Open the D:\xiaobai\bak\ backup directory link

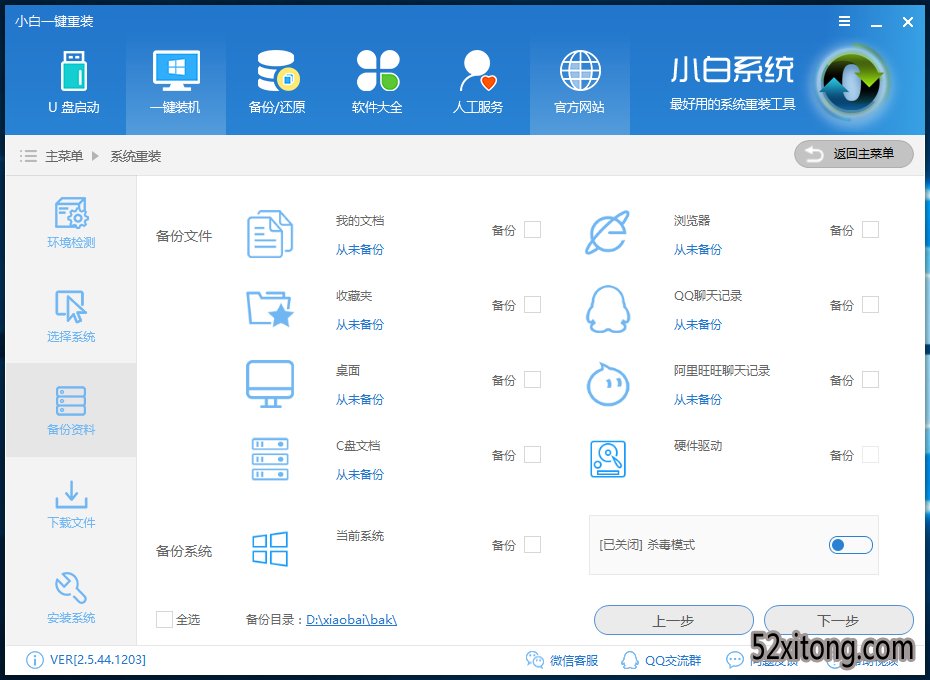click(351, 619)
